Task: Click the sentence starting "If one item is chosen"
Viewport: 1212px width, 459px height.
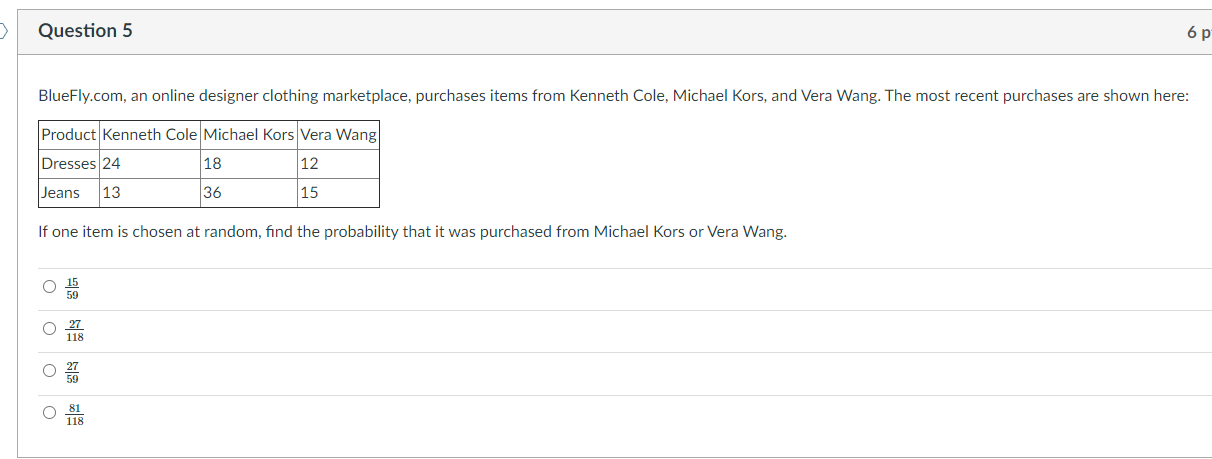Action: pyautogui.click(x=412, y=232)
